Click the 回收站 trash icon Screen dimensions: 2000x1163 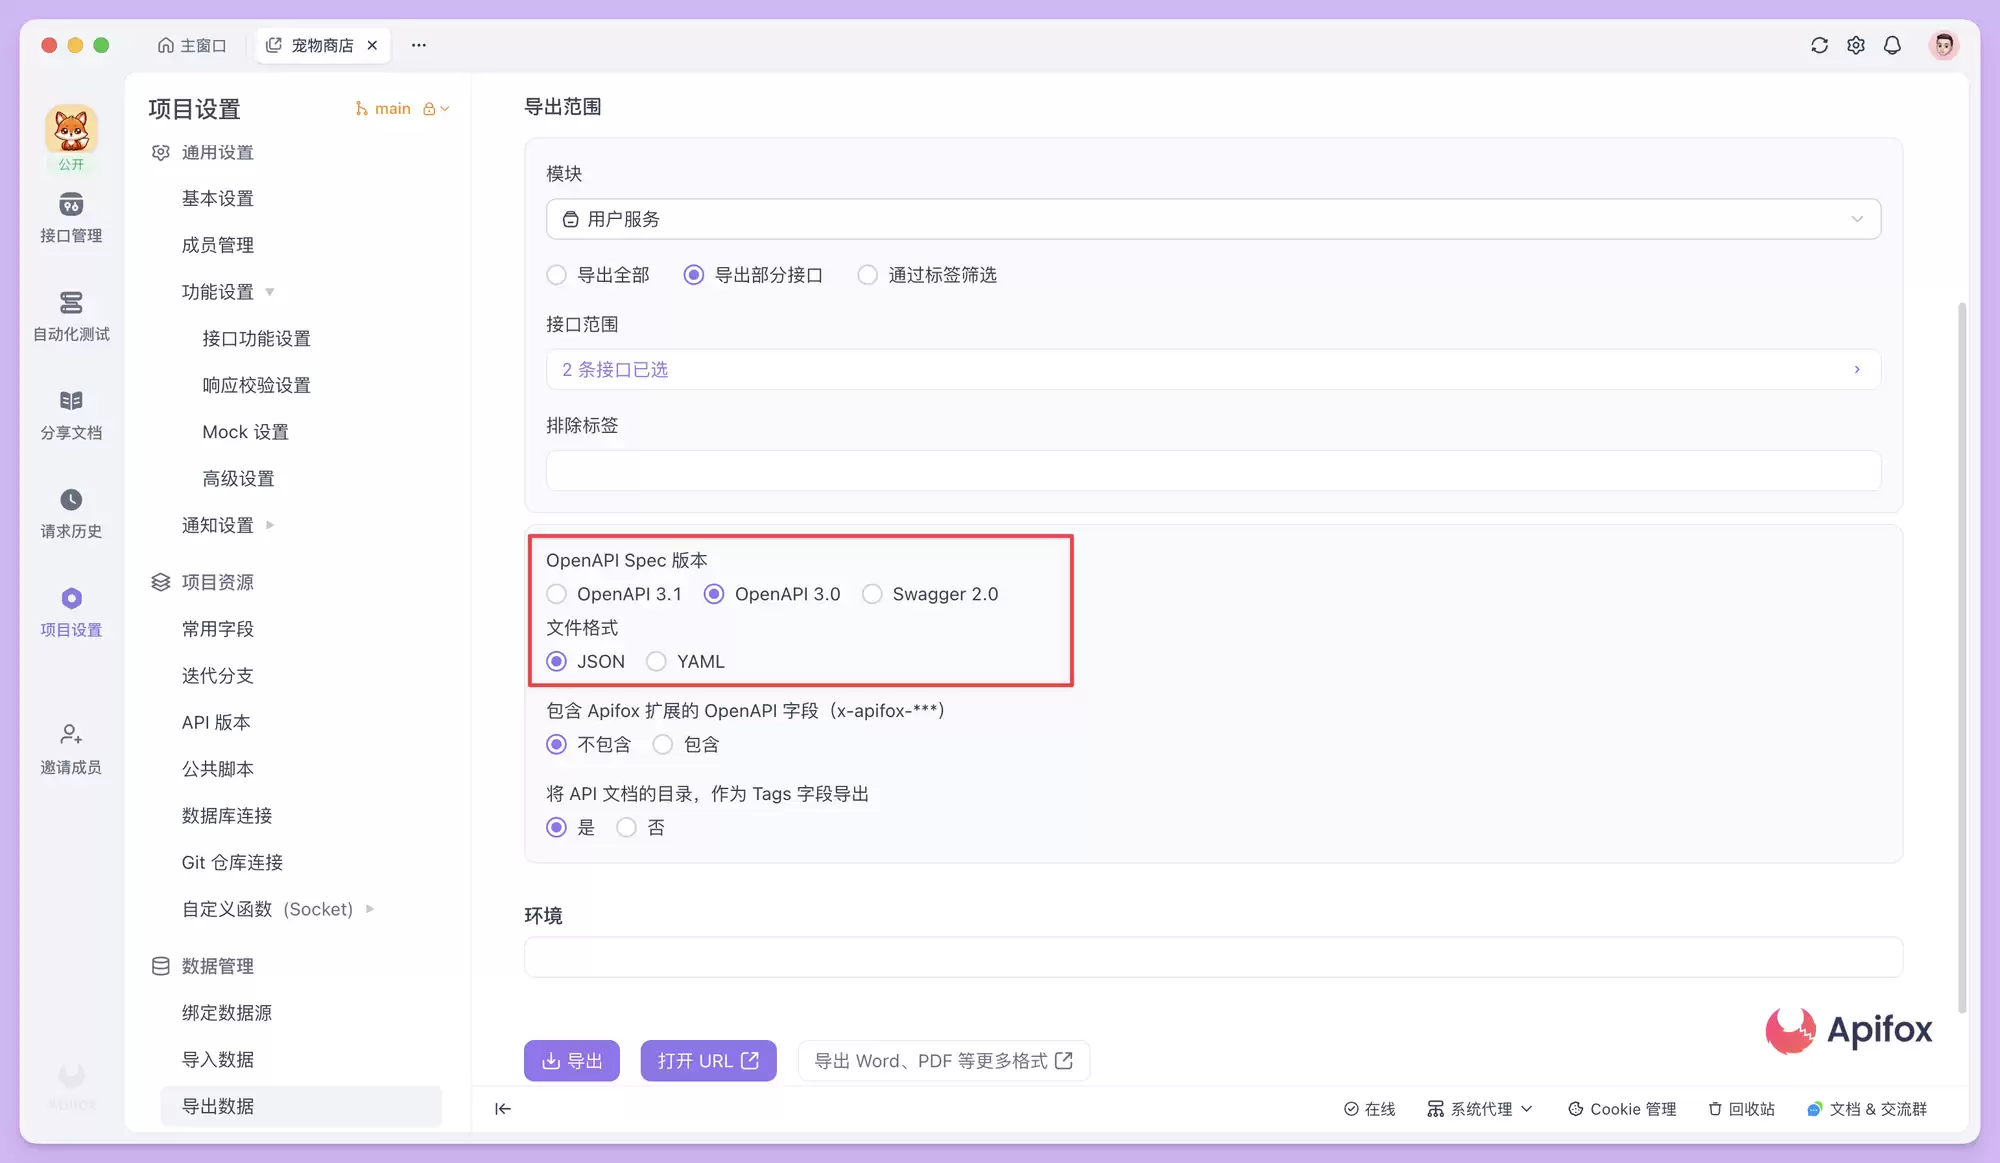(1715, 1109)
